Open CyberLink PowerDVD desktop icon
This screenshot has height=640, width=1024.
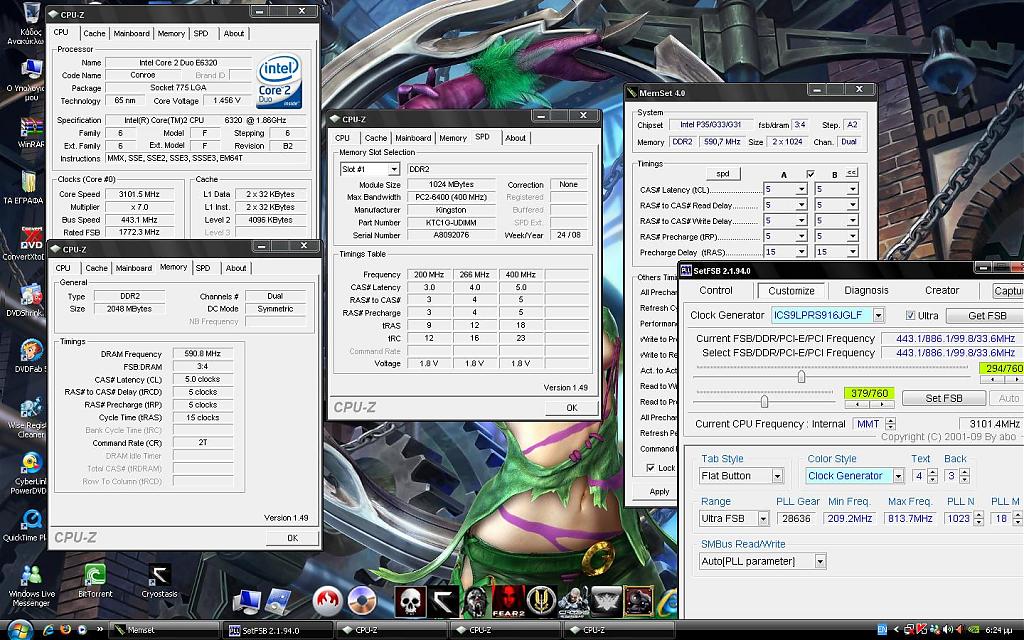[30, 473]
